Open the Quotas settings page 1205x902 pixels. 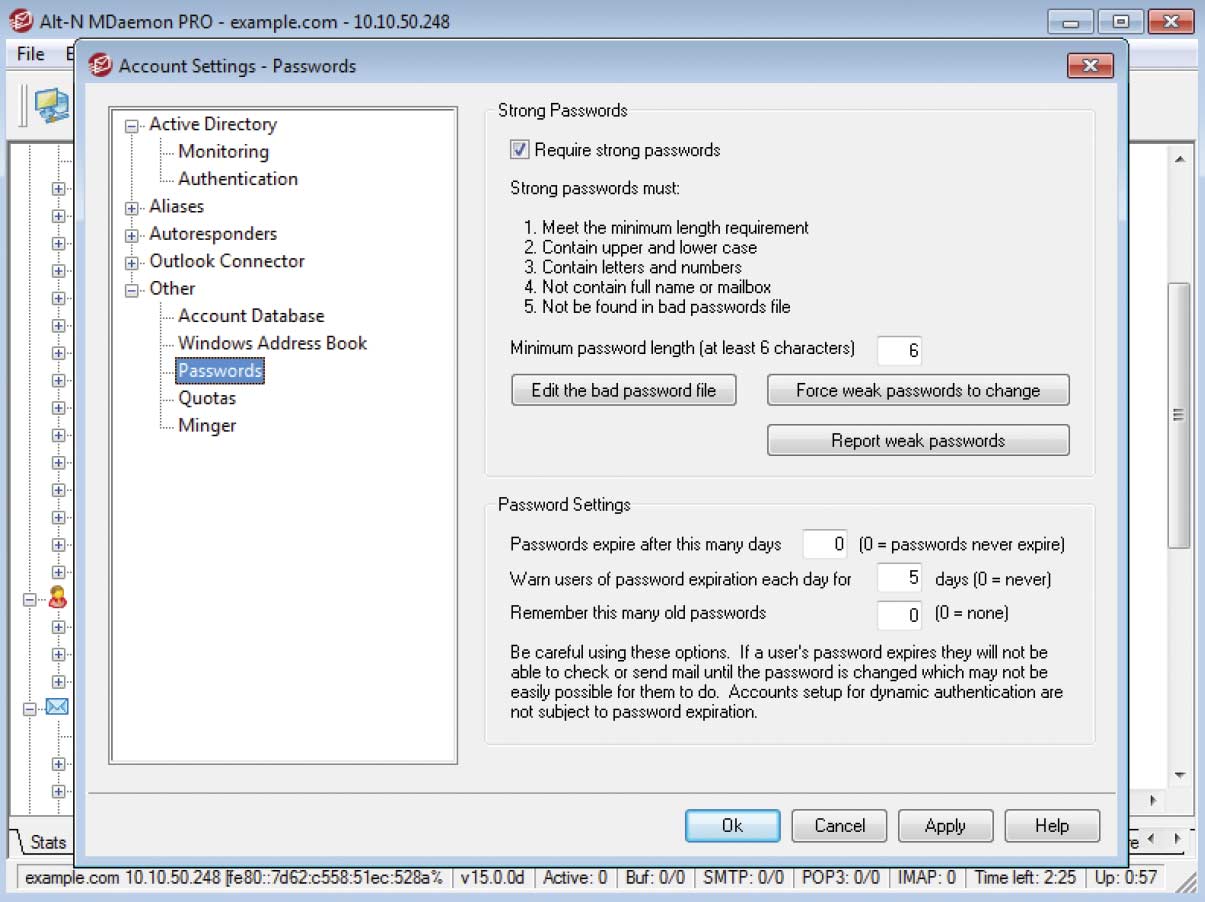point(207,398)
